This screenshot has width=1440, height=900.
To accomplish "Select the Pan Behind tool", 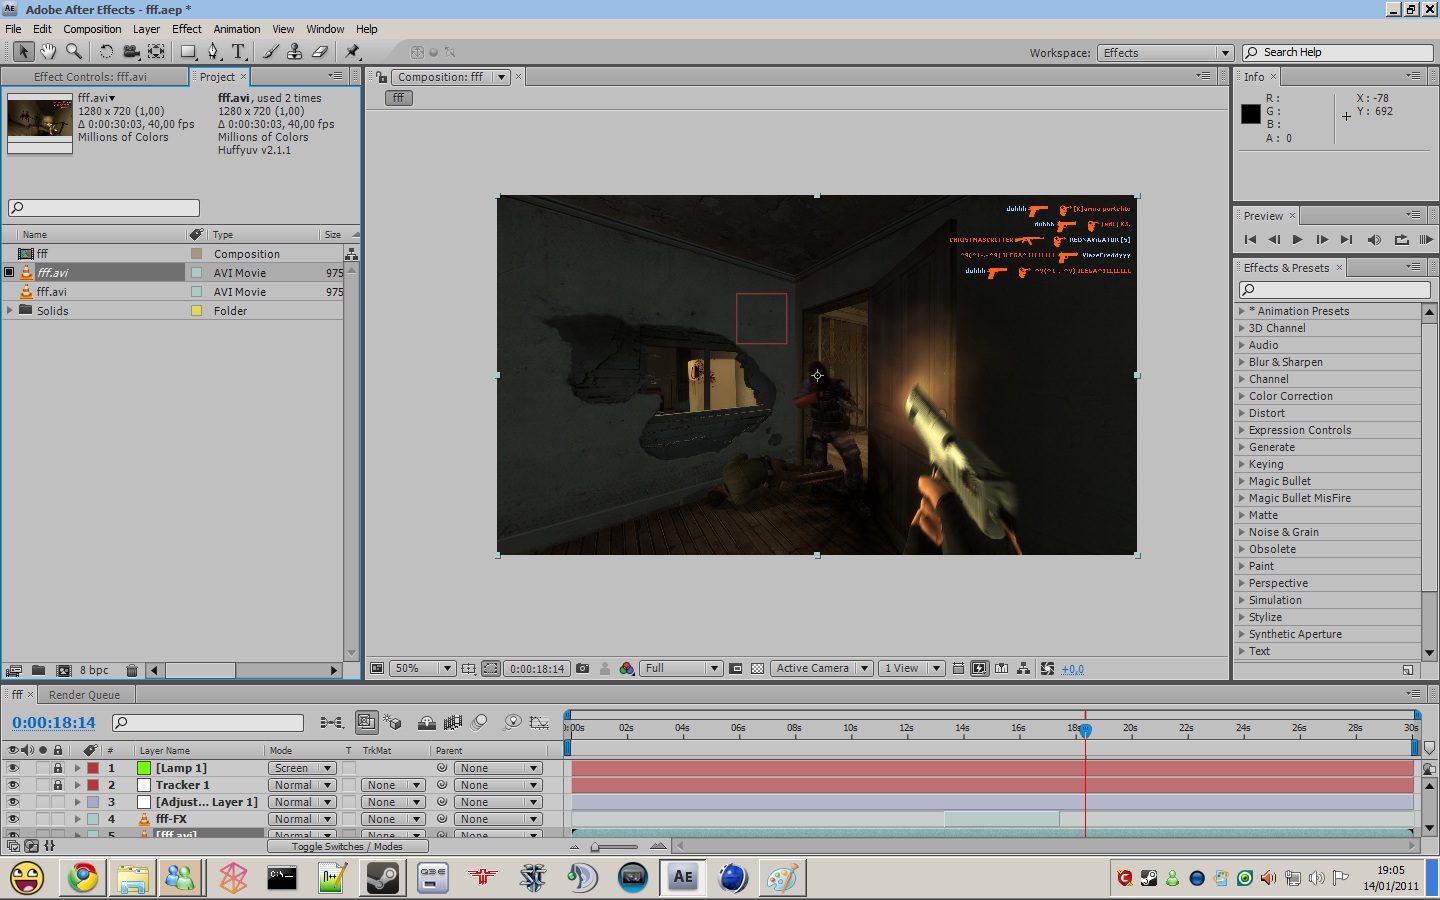I will coord(157,52).
